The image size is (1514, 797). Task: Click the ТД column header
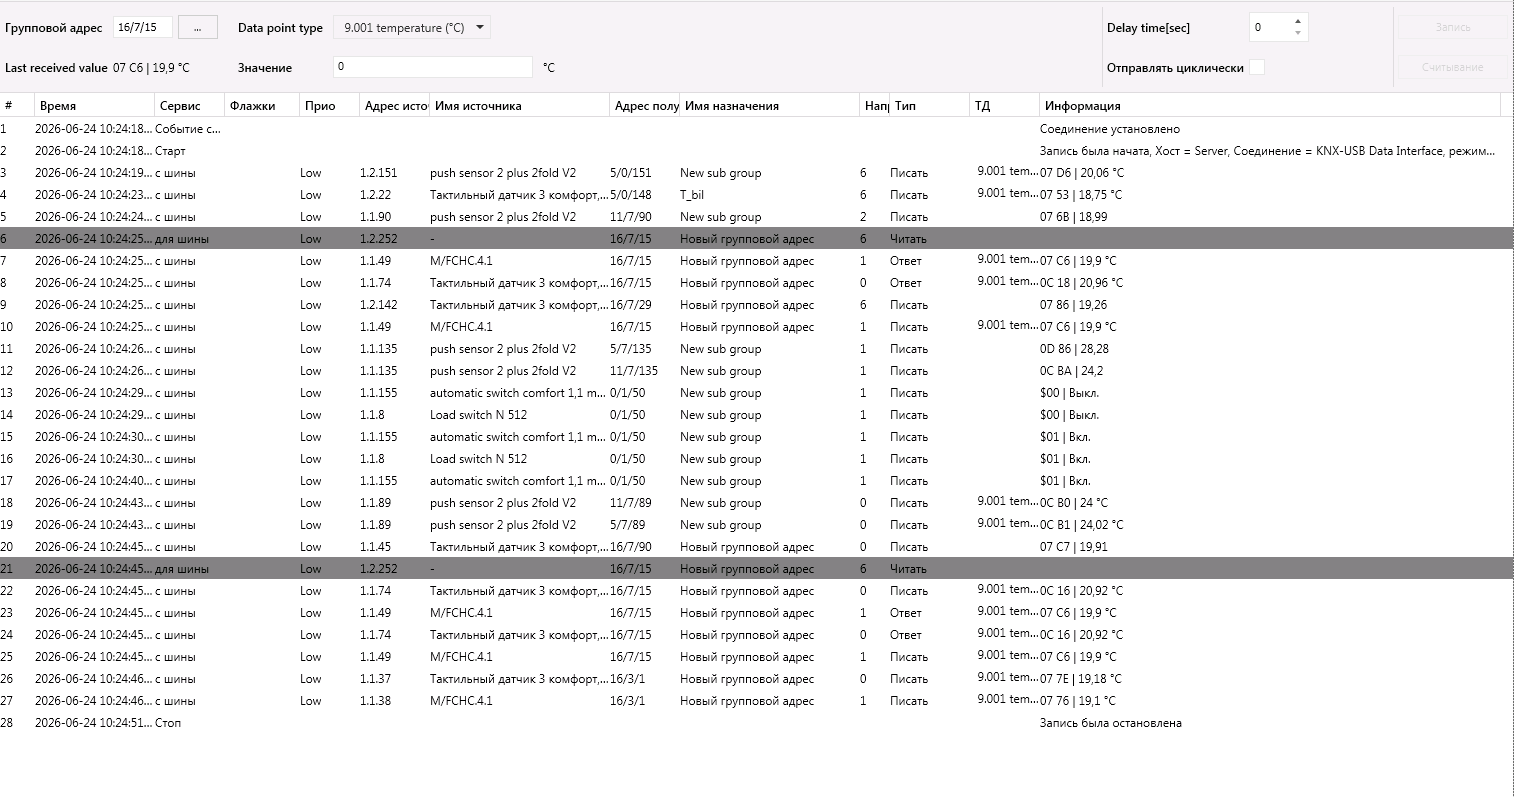(x=1004, y=105)
